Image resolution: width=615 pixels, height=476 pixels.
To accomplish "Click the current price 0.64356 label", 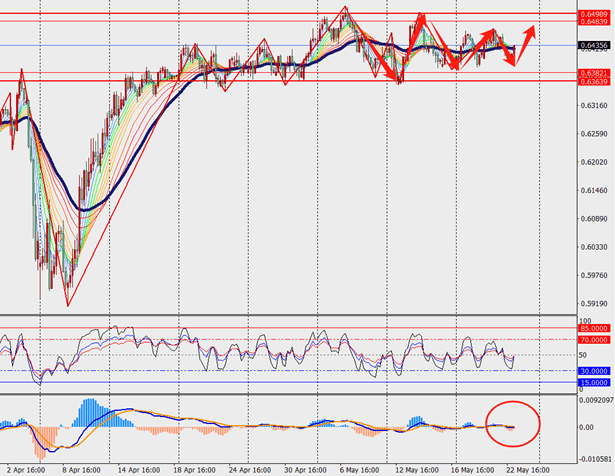I will coord(591,45).
